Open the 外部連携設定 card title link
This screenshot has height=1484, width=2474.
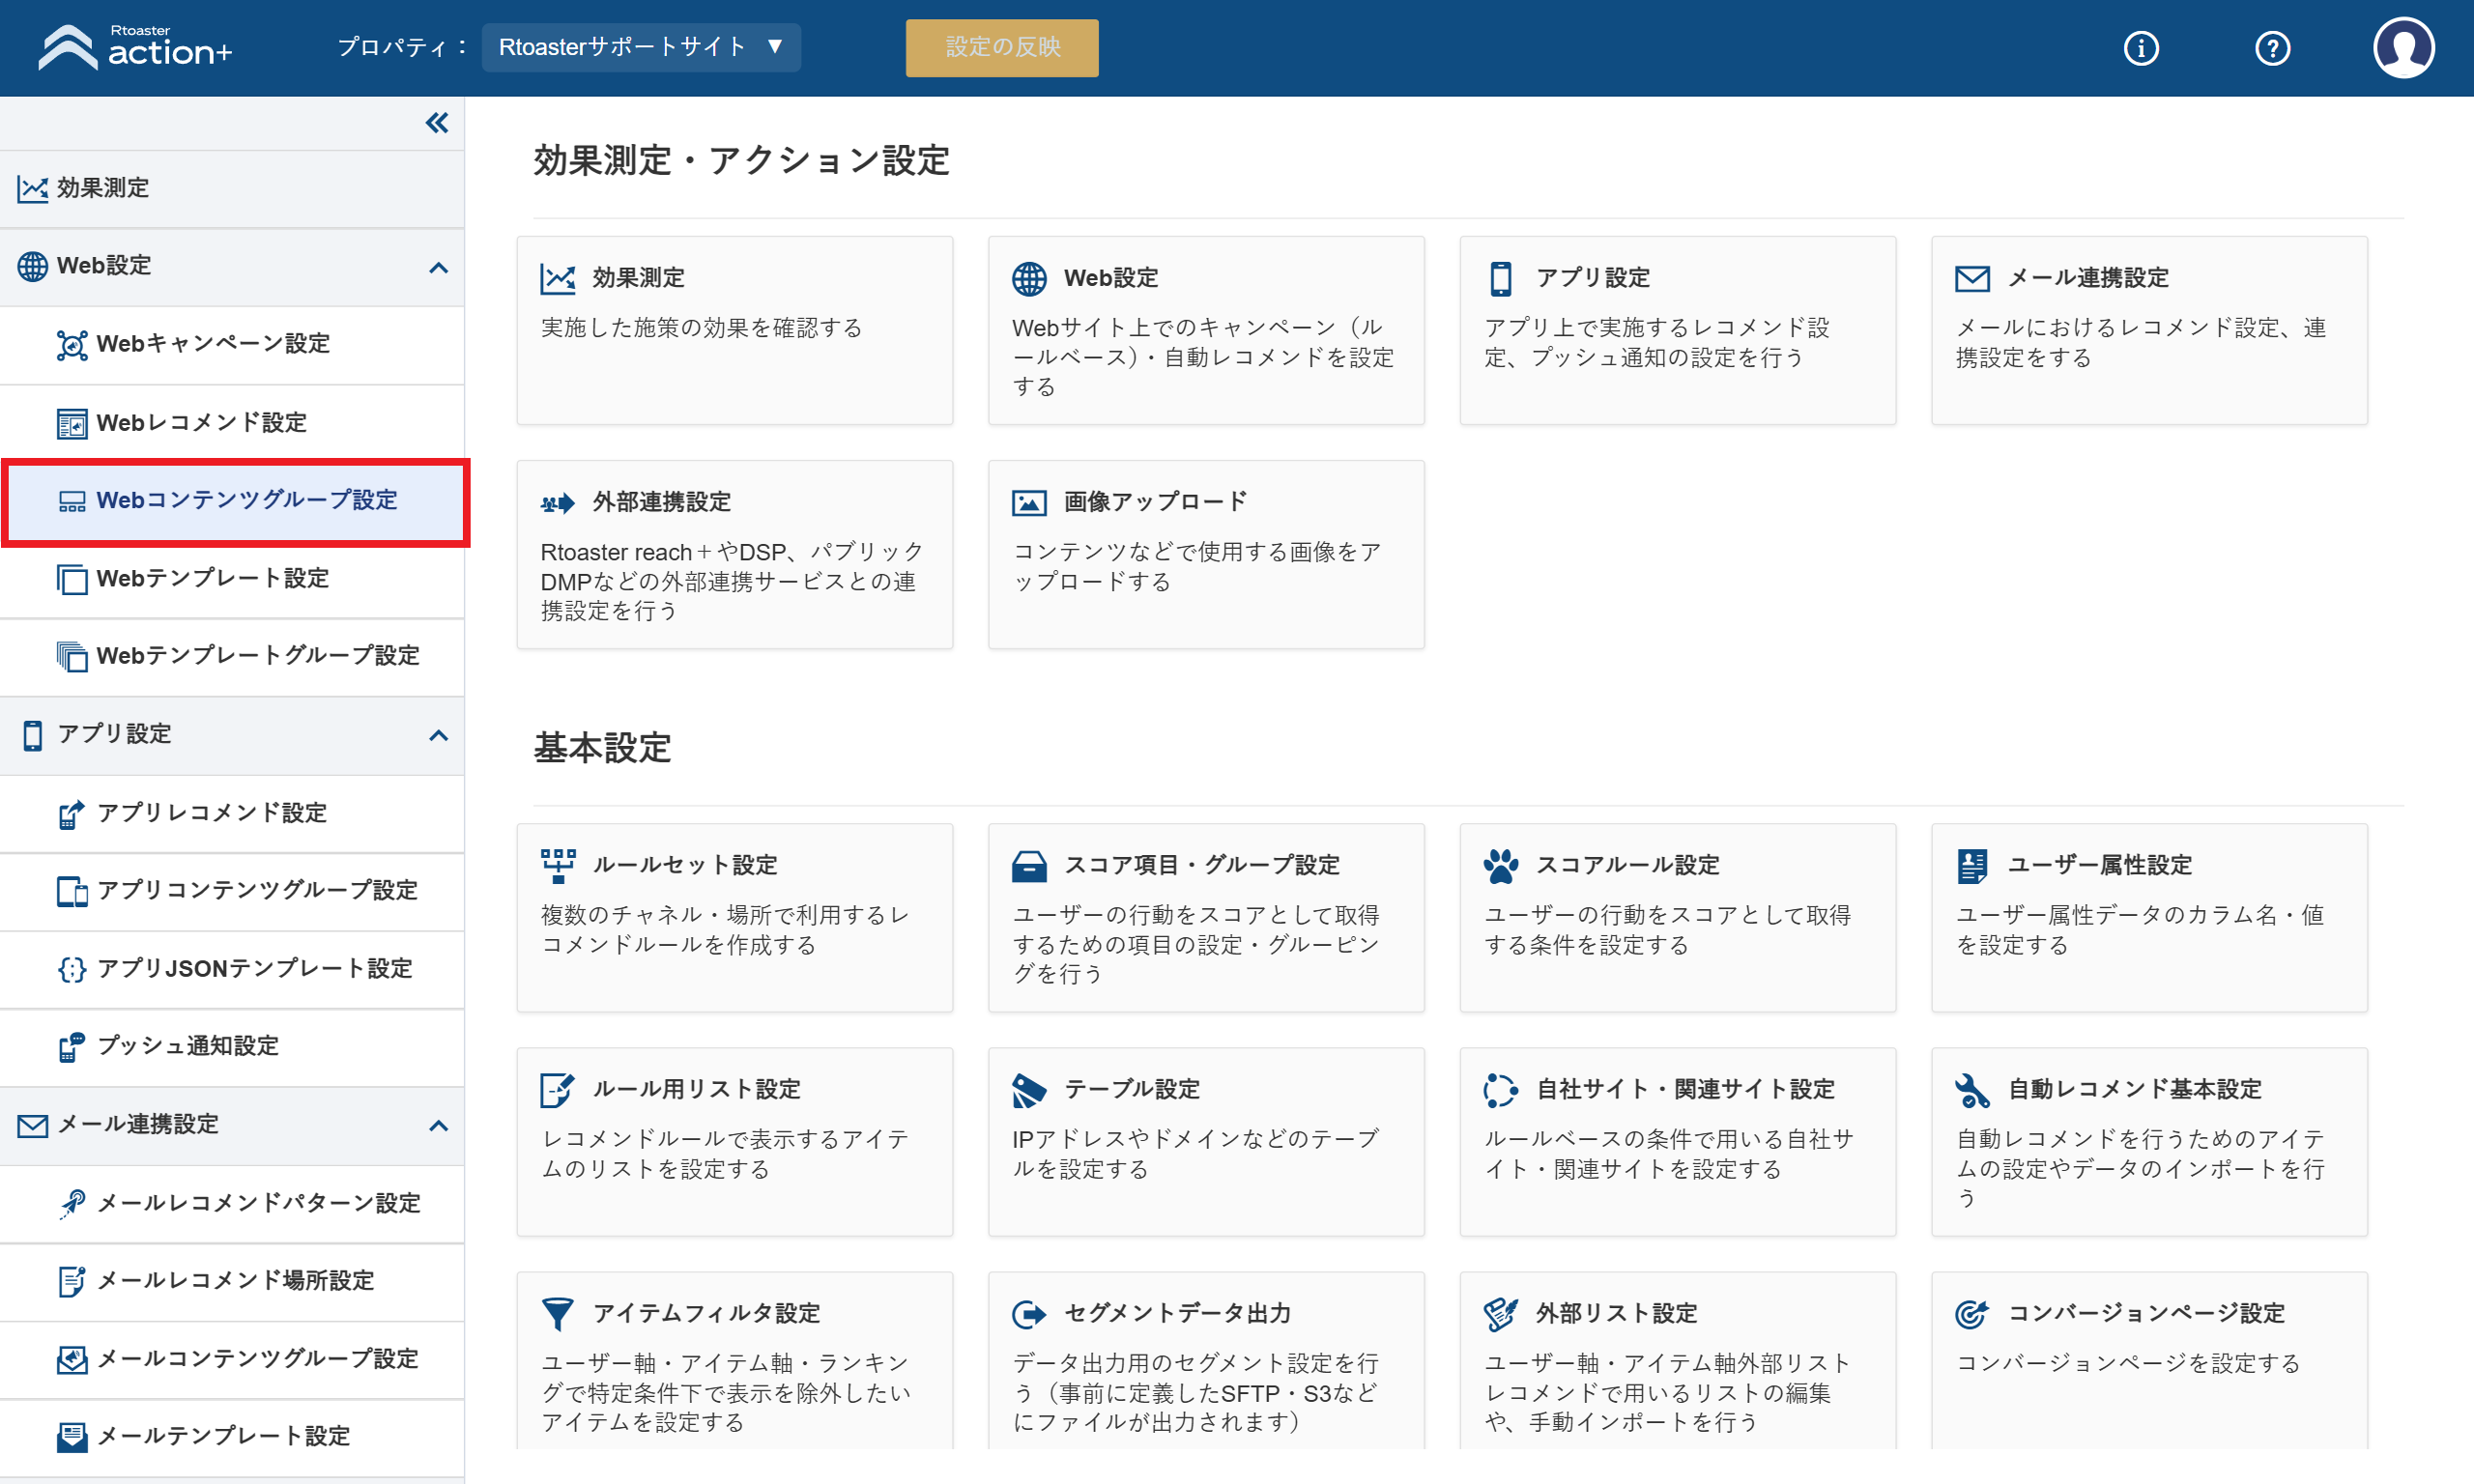pos(661,502)
